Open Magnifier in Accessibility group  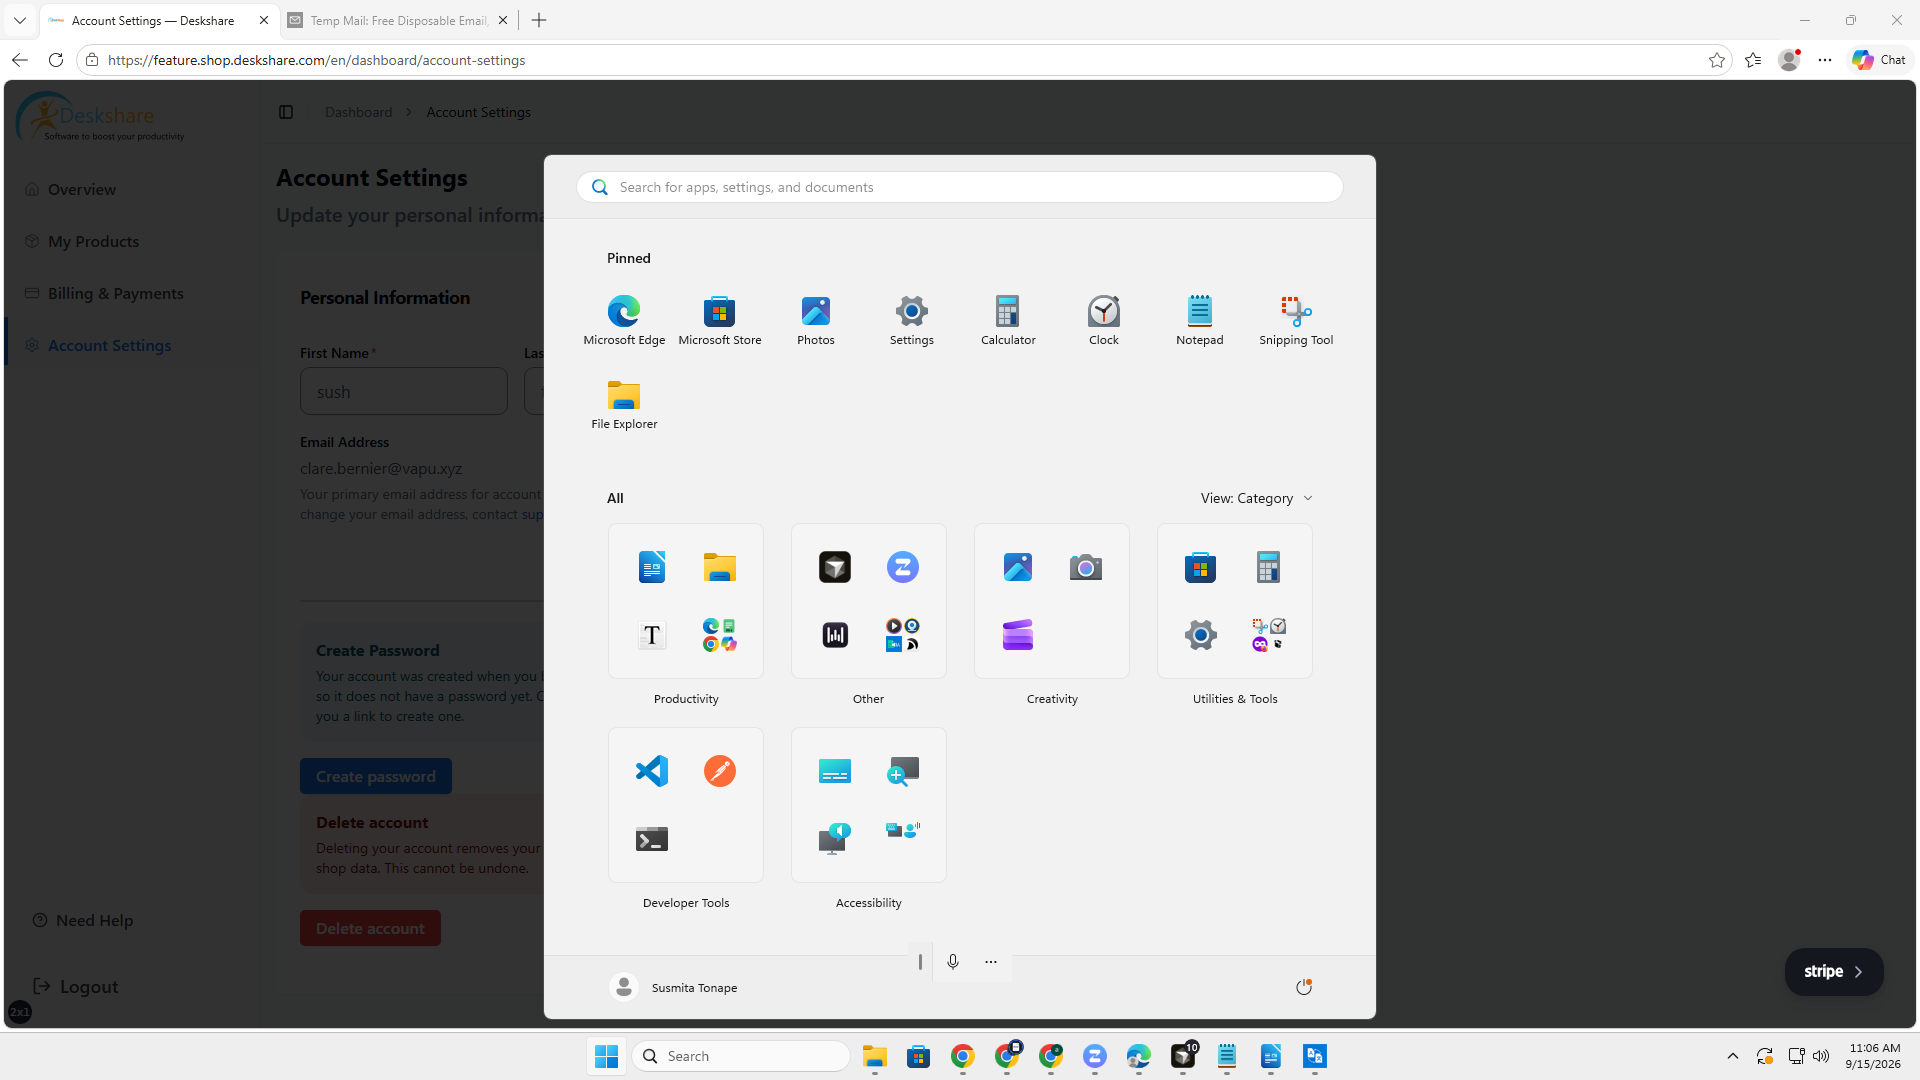[x=902, y=771]
